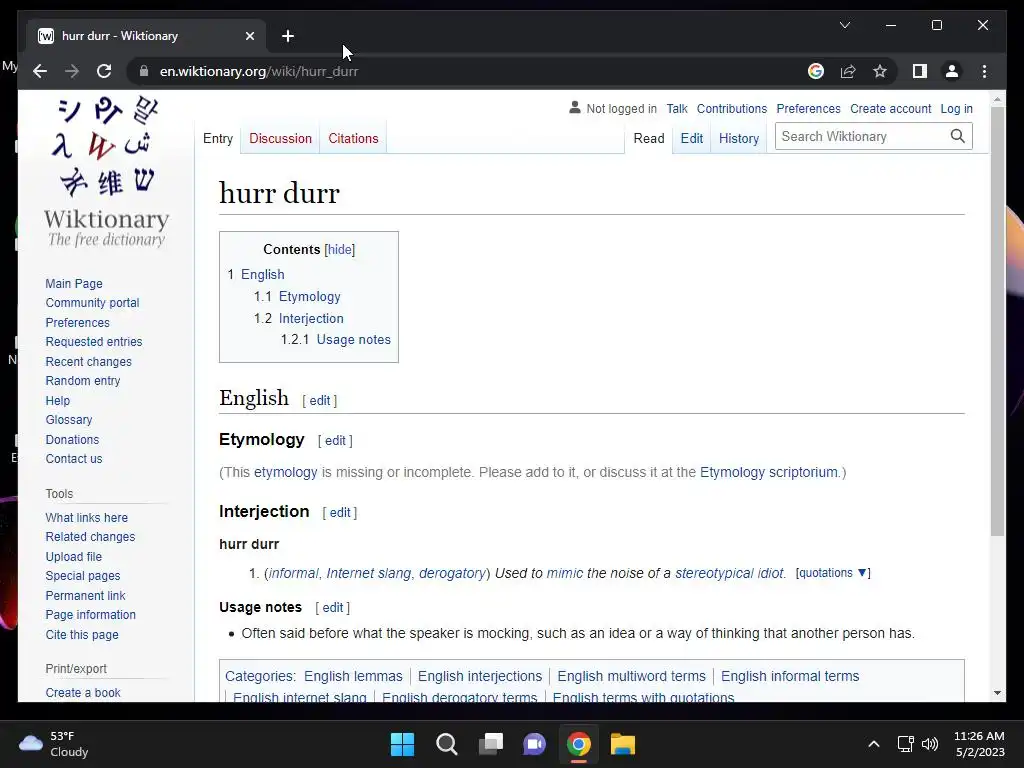Go back to previous page in Chrome
1024x768 pixels.
[x=40, y=71]
